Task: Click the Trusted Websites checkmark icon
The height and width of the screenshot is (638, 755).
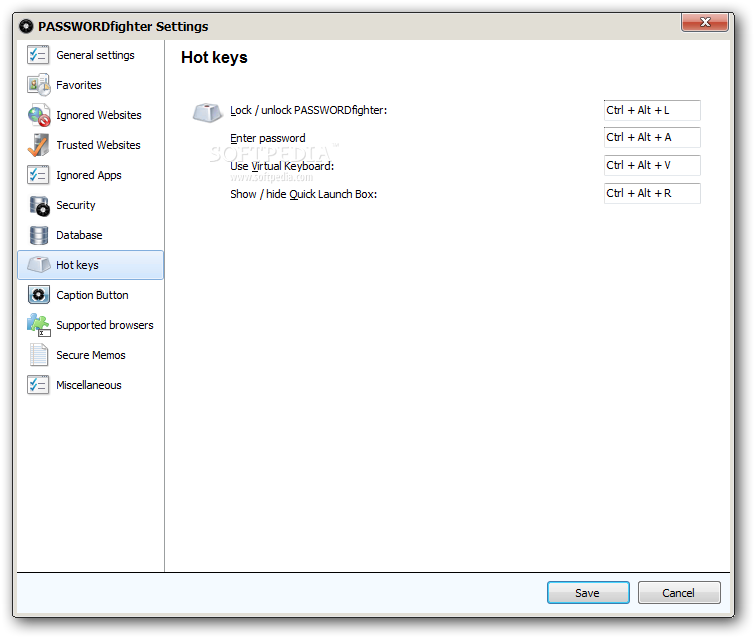Action: [x=39, y=145]
